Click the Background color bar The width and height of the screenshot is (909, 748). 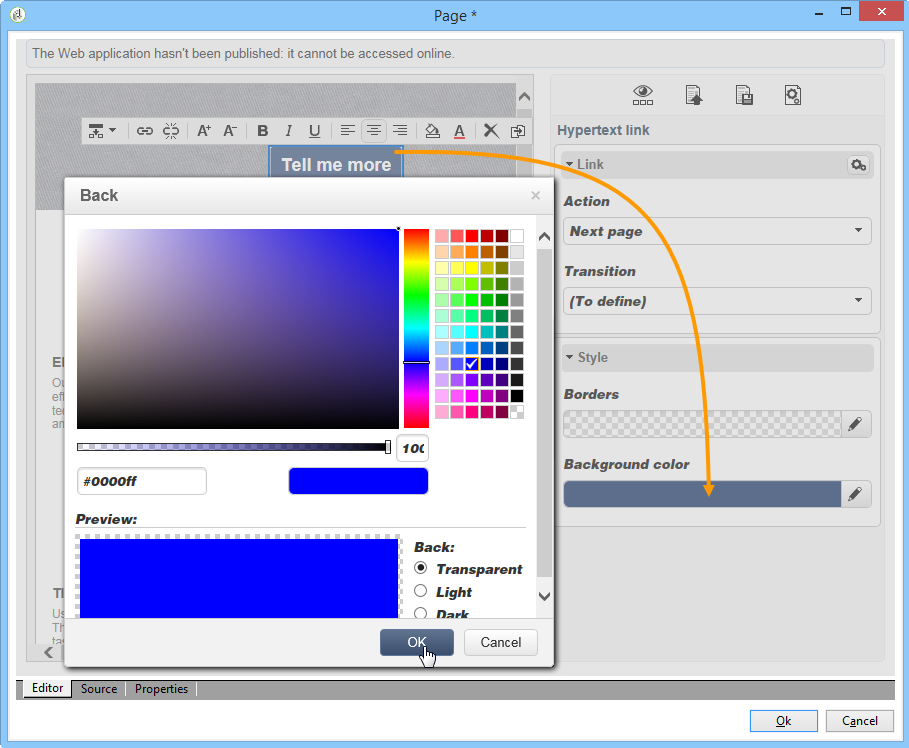(702, 494)
